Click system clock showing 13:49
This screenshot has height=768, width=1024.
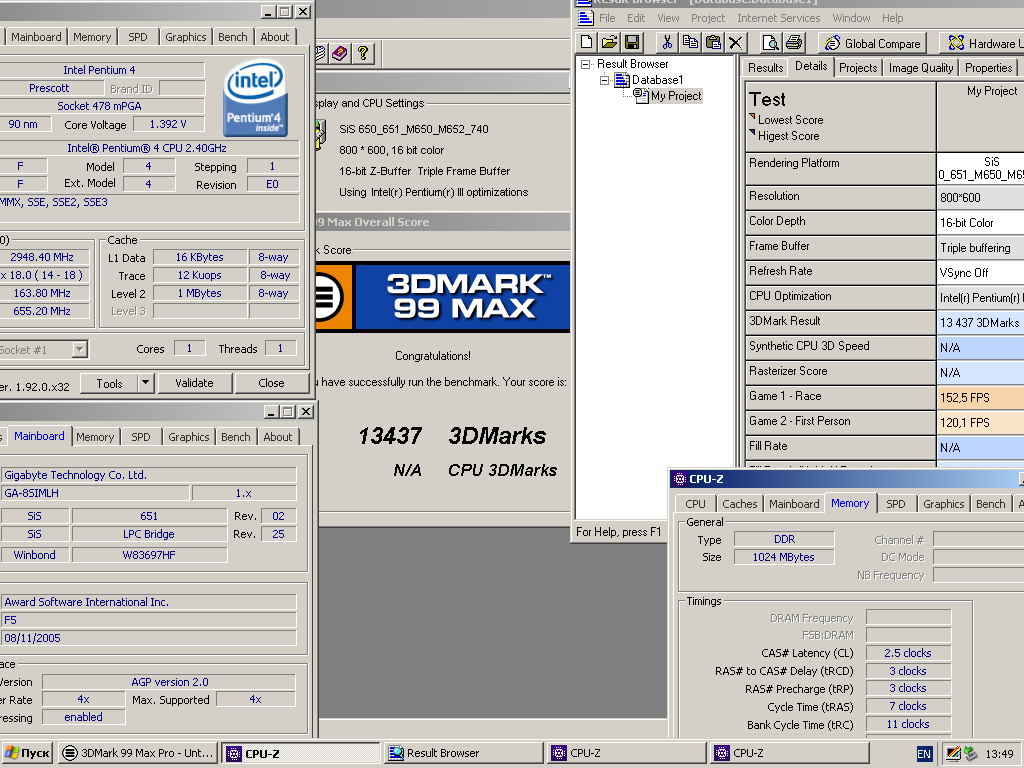click(x=999, y=754)
